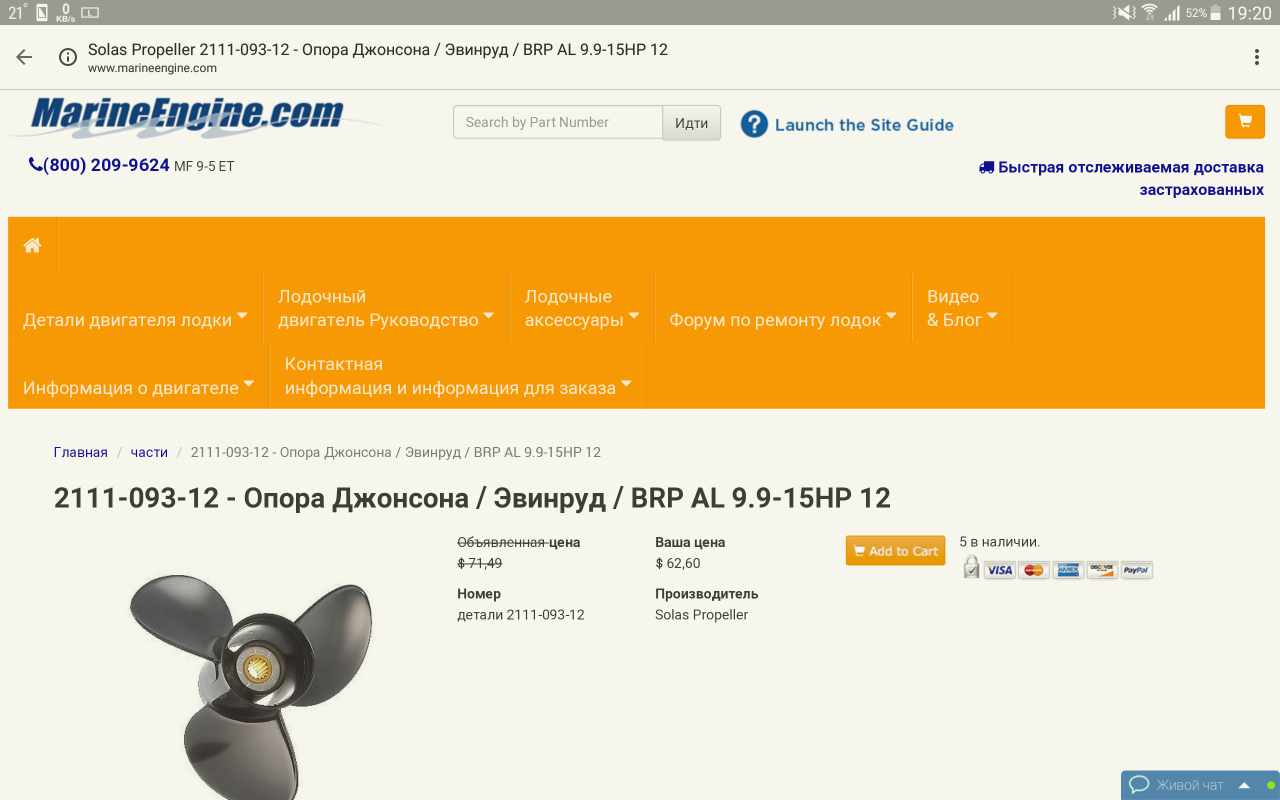Image resolution: width=1280 pixels, height=800 pixels.
Task: Follow the Главная breadcrumb link
Action: tap(80, 452)
